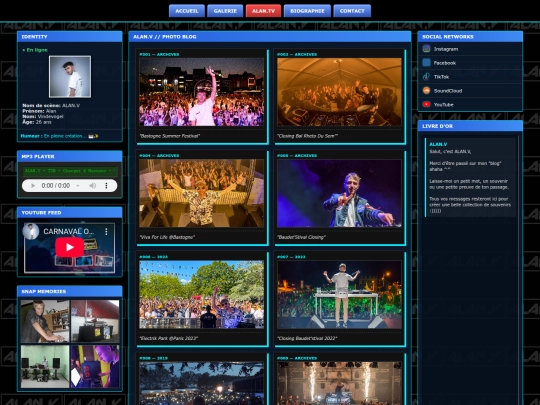Image resolution: width=540 pixels, height=405 pixels.
Task: Open the red-roof booth snap memory
Action: tap(95, 321)
